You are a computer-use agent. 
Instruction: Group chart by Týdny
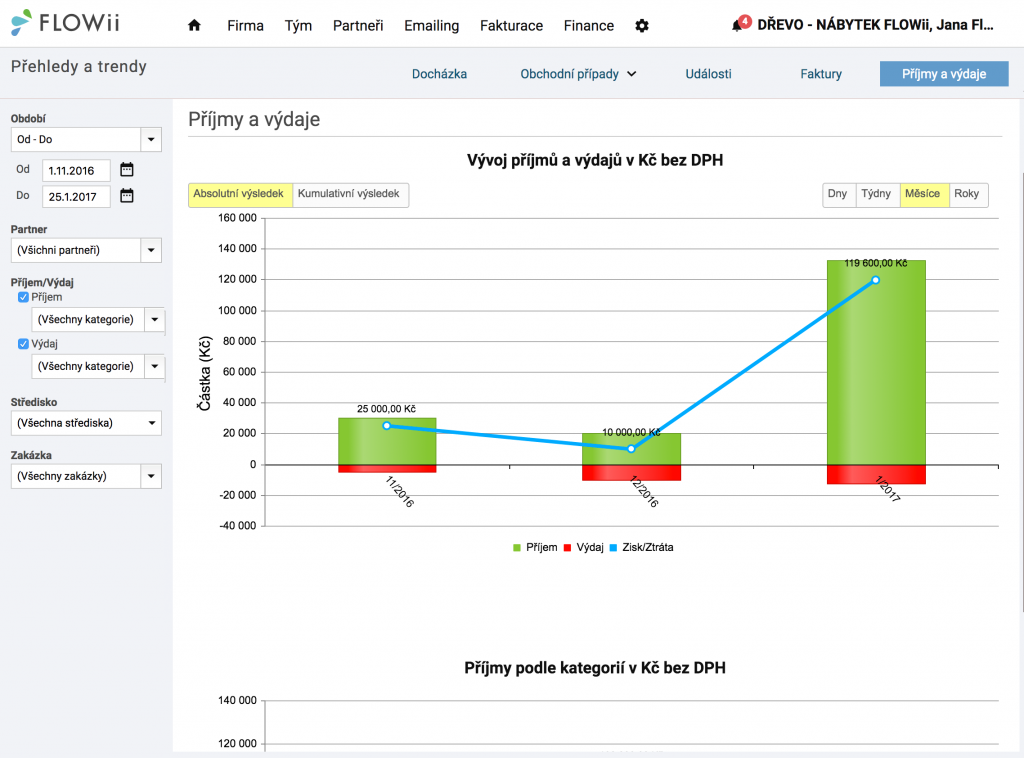pyautogui.click(x=876, y=195)
